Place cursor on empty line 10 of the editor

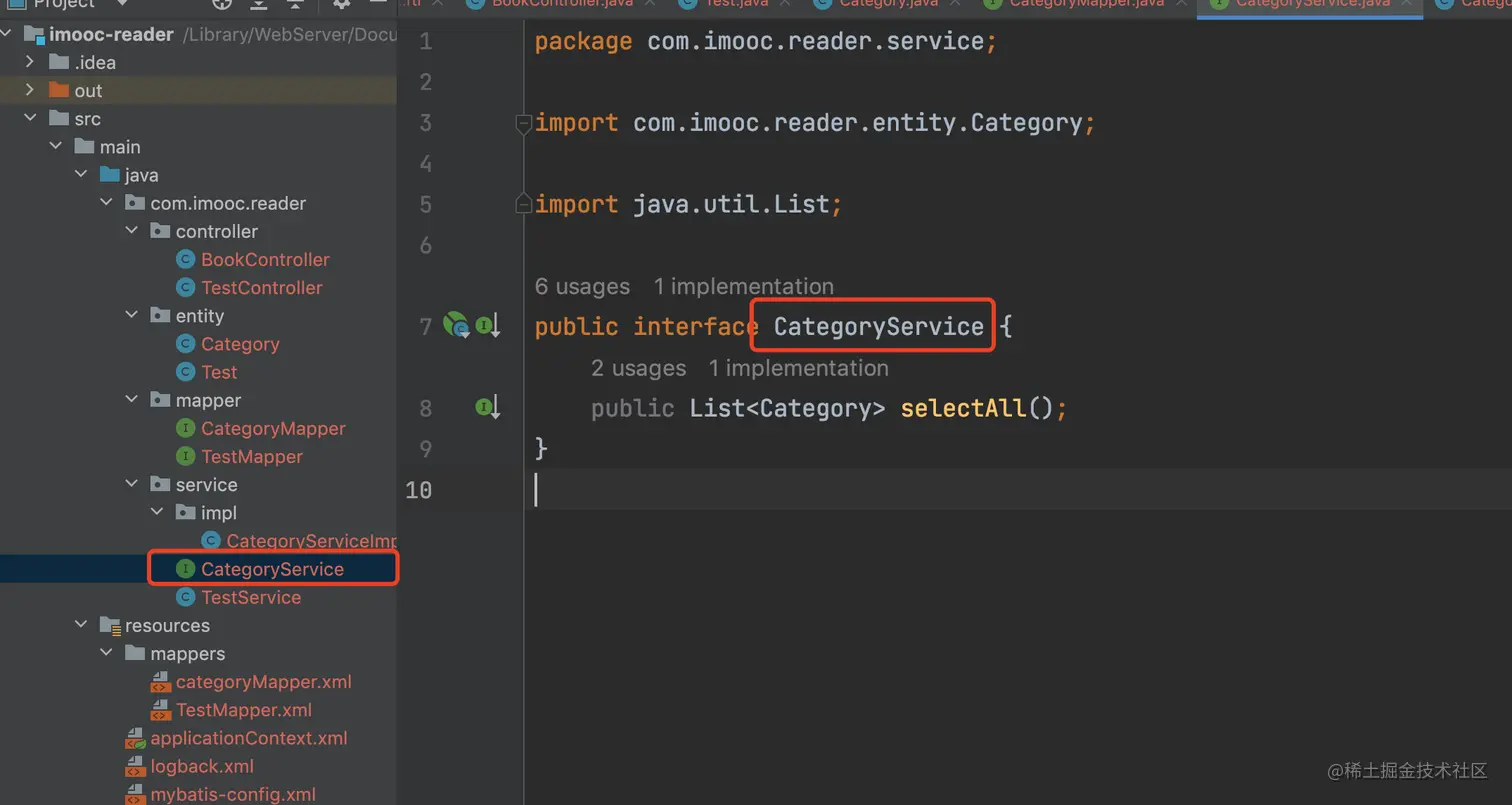tap(1017, 490)
